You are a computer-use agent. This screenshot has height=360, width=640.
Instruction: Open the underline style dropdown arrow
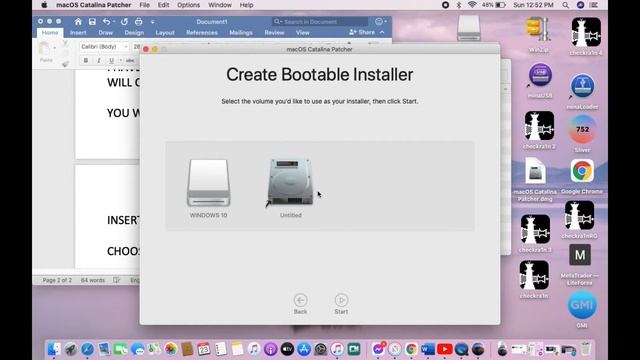coord(120,60)
